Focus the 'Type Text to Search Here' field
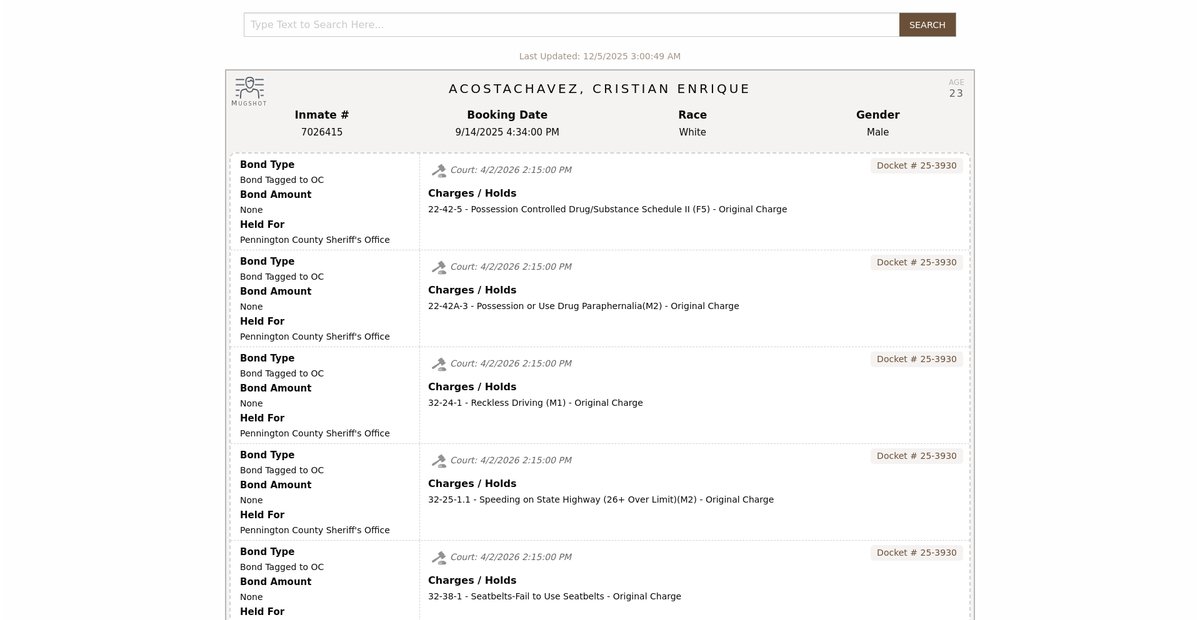The width and height of the screenshot is (1200, 620). point(571,25)
